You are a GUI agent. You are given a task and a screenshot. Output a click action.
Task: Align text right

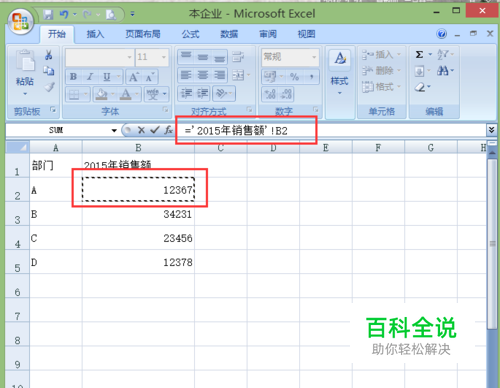[219, 75]
